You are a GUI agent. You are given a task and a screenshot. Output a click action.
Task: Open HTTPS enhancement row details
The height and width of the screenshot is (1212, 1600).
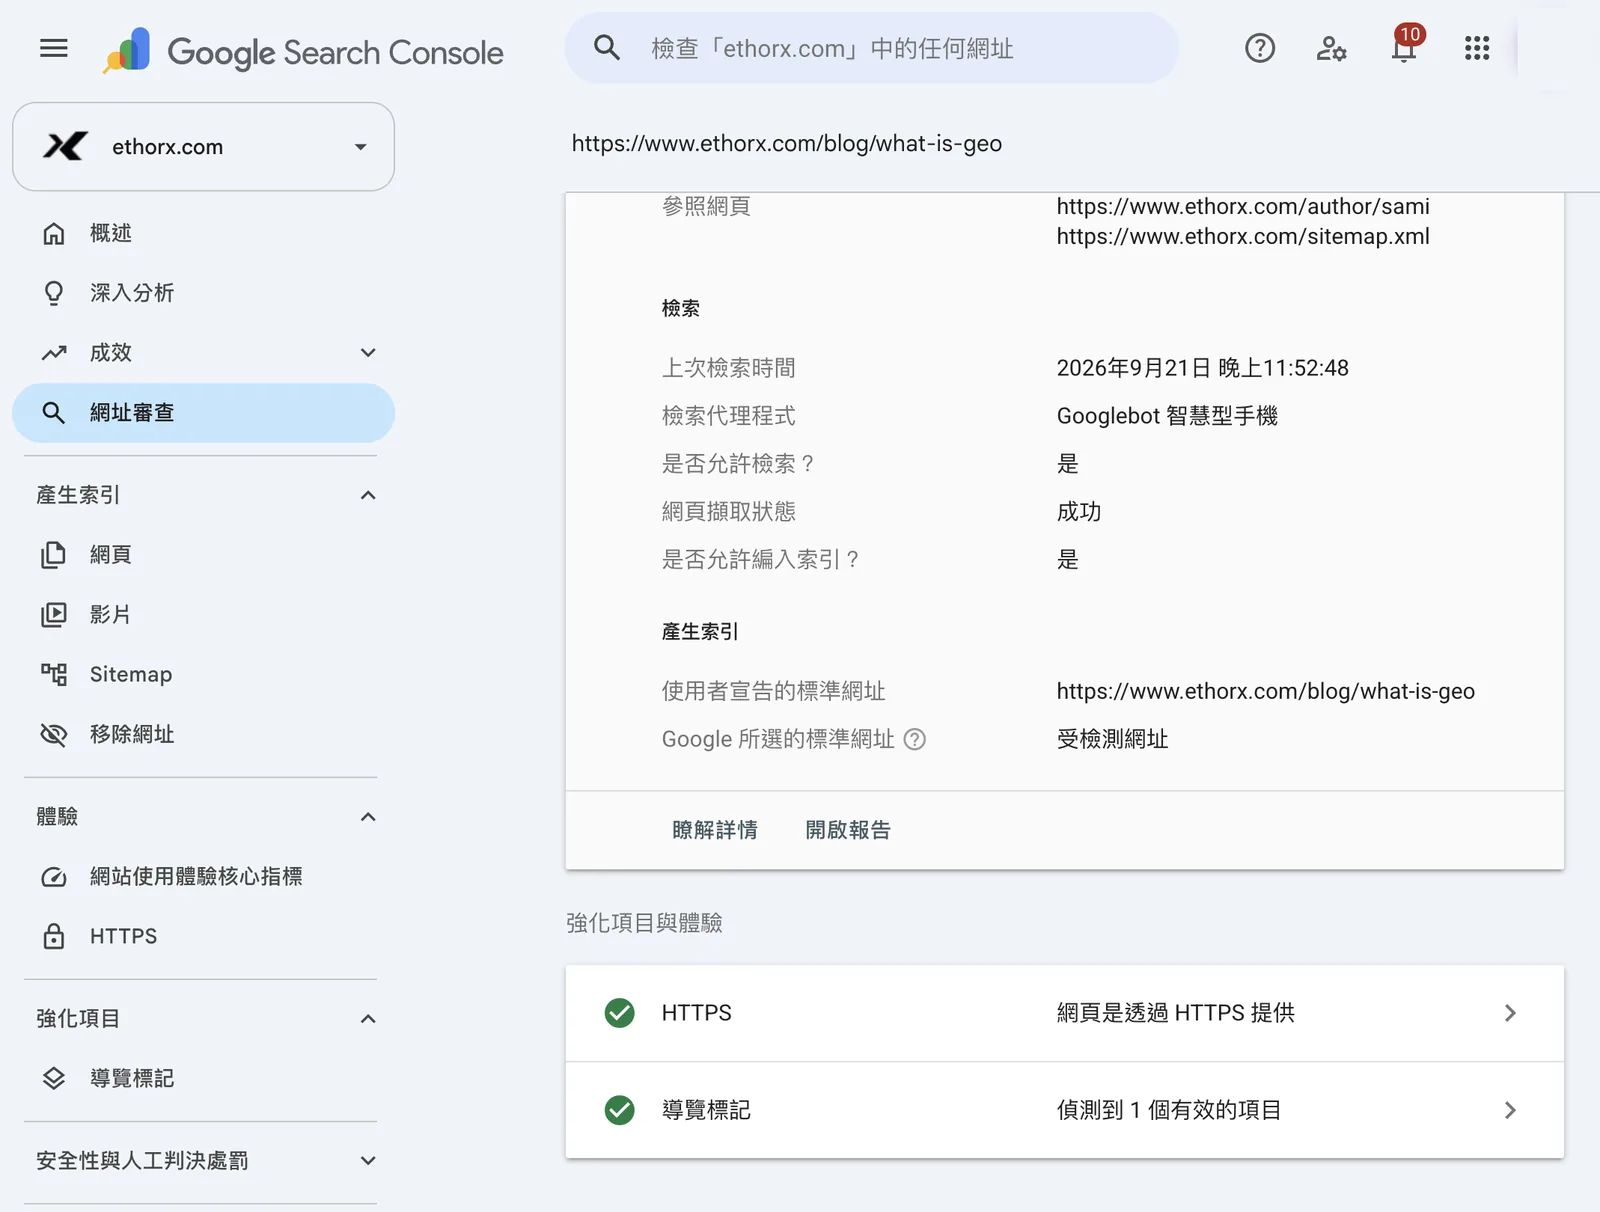[1064, 1013]
